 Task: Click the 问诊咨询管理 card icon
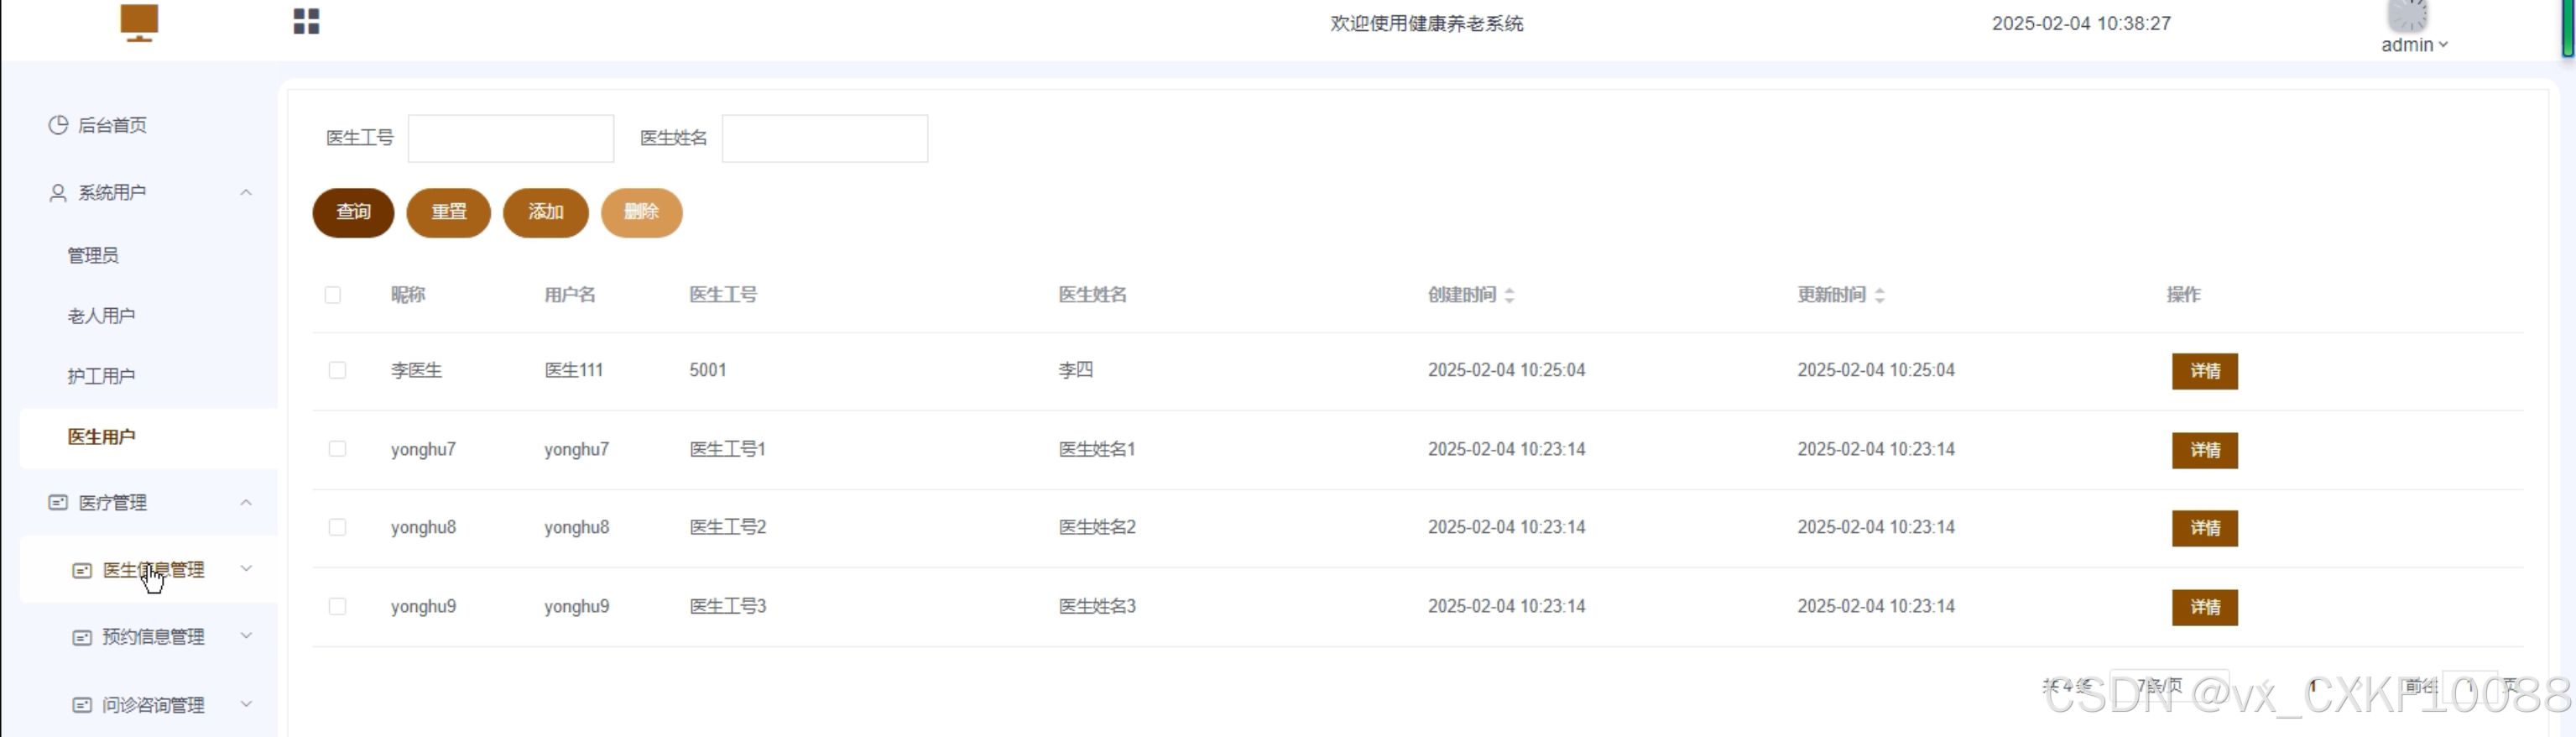[x=82, y=705]
